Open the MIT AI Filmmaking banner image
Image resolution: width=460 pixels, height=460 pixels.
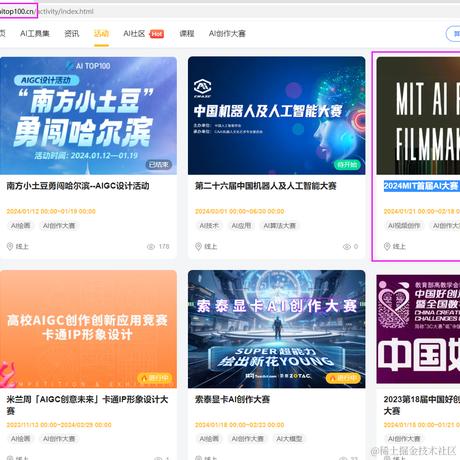coord(418,116)
